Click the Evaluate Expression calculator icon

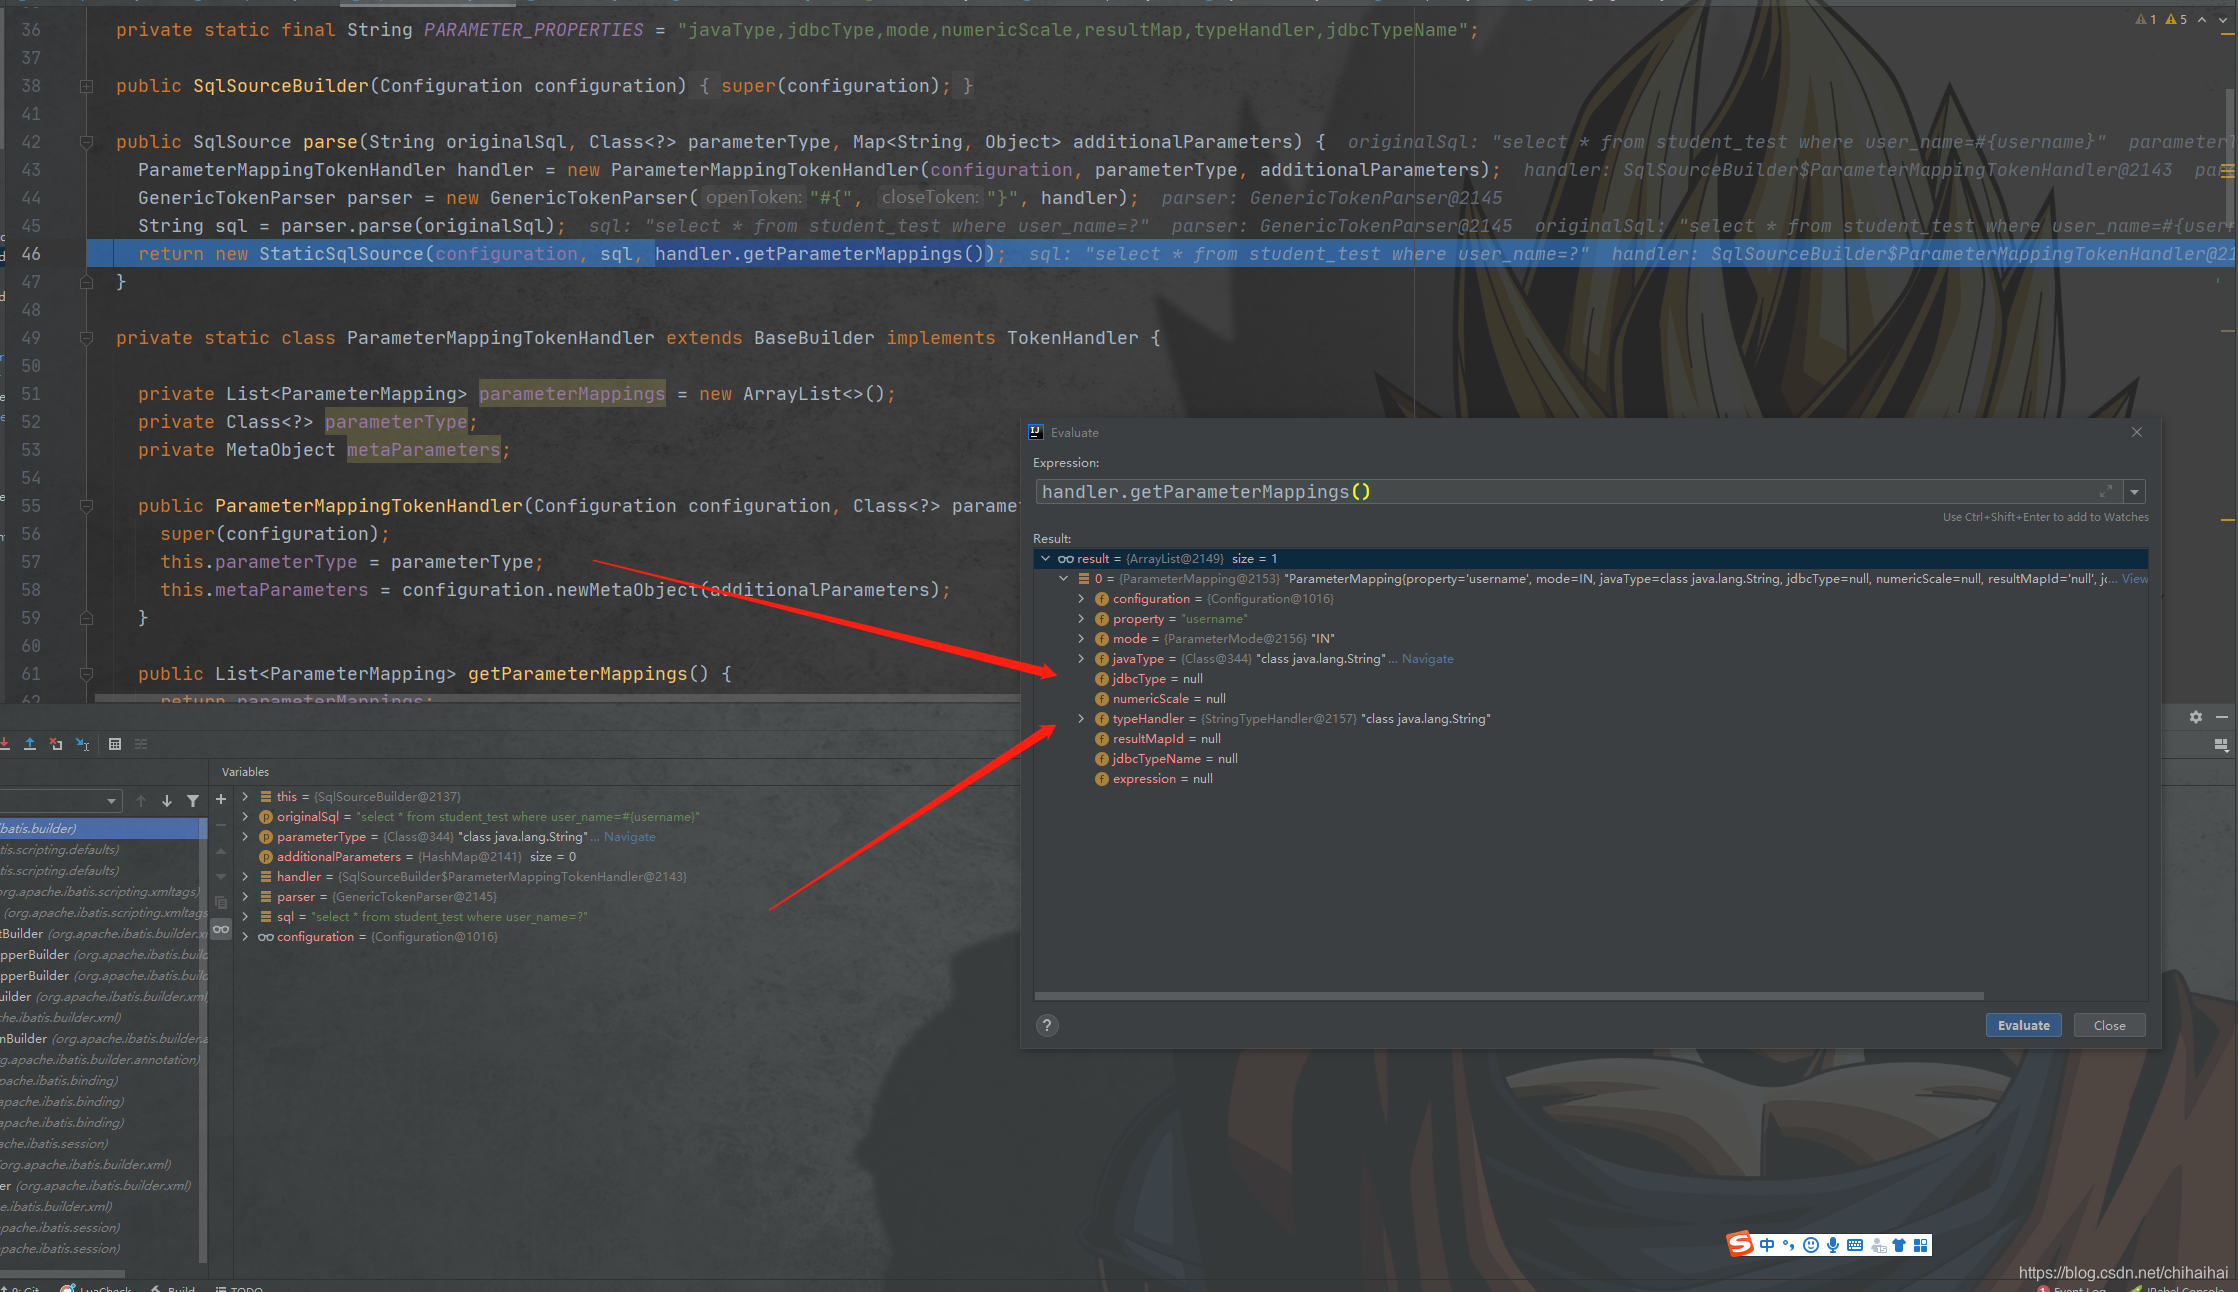(x=115, y=744)
